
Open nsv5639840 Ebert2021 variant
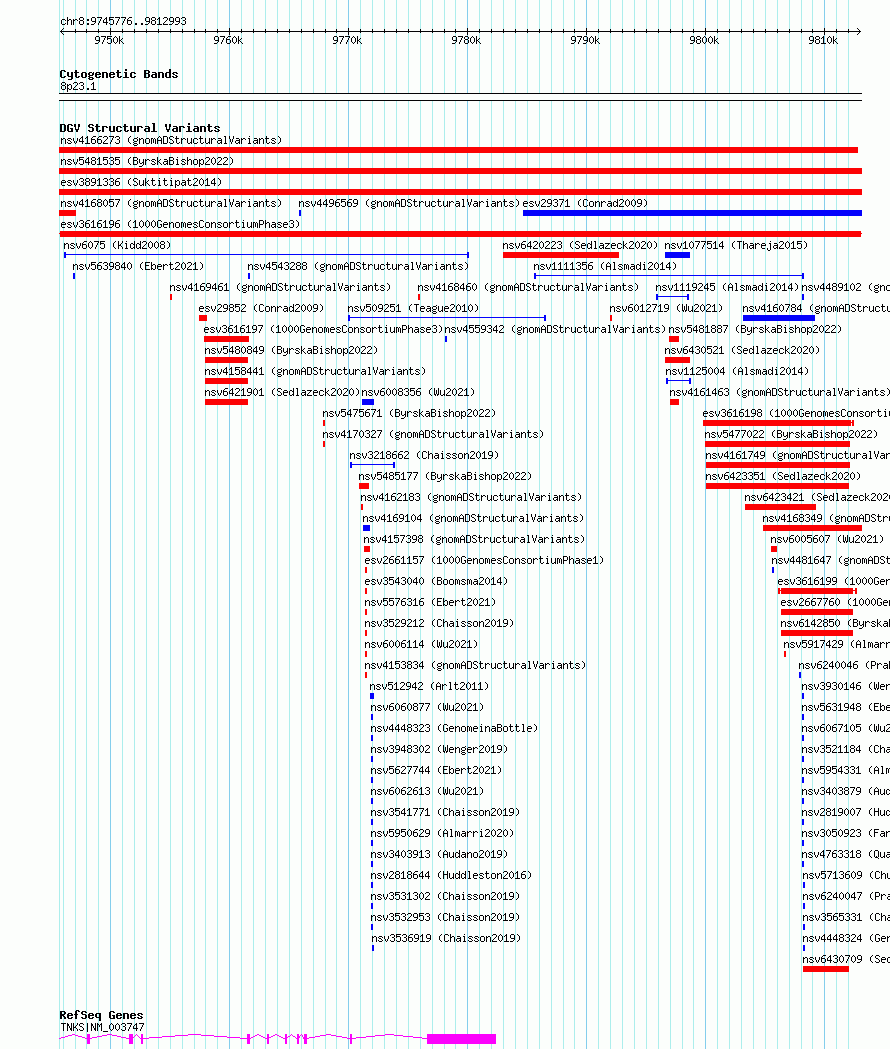[x=138, y=266]
